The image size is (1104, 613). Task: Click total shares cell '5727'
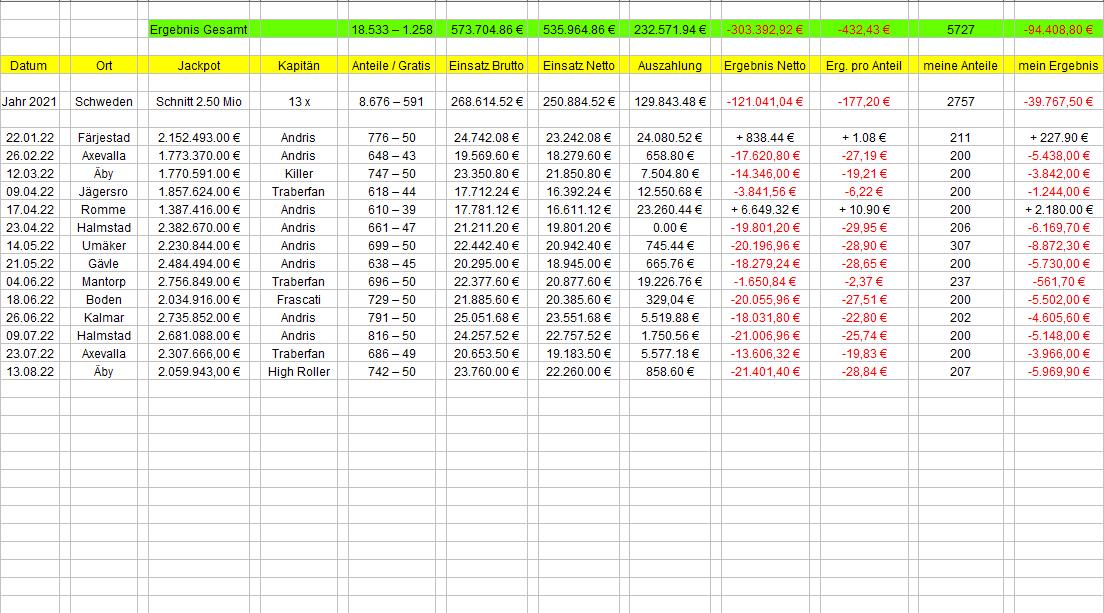(960, 30)
